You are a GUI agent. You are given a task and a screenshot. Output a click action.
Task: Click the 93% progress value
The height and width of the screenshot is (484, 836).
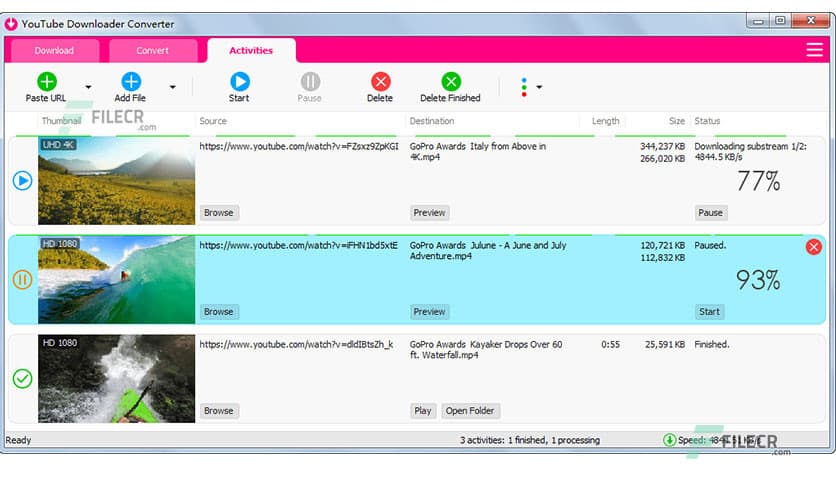758,280
